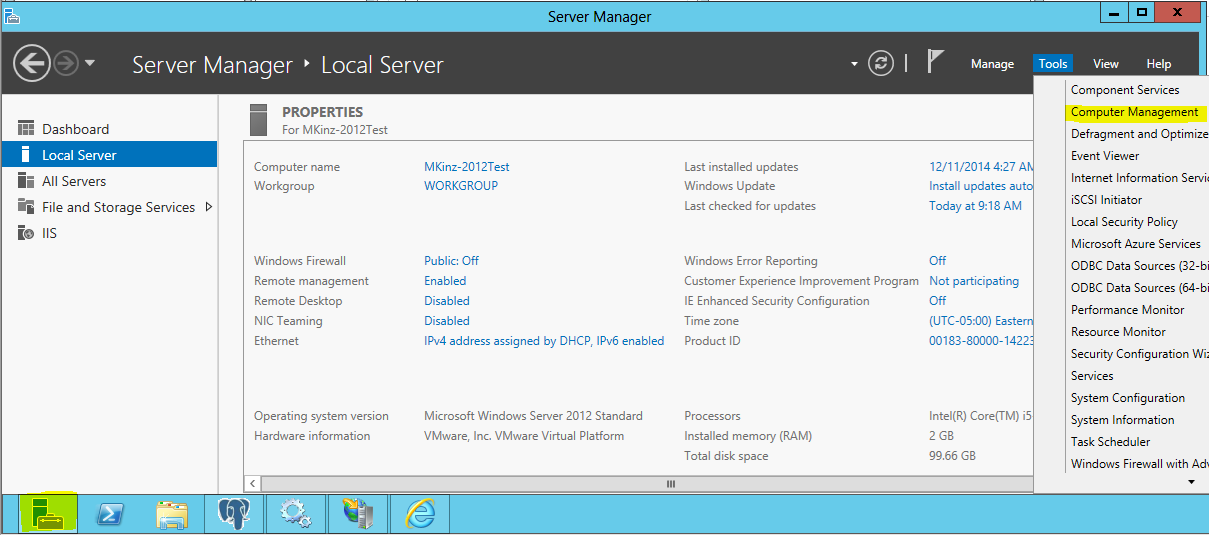Image resolution: width=1209 pixels, height=535 pixels.
Task: Click the MKinz-2012Test computer name link
Action: [x=466, y=167]
